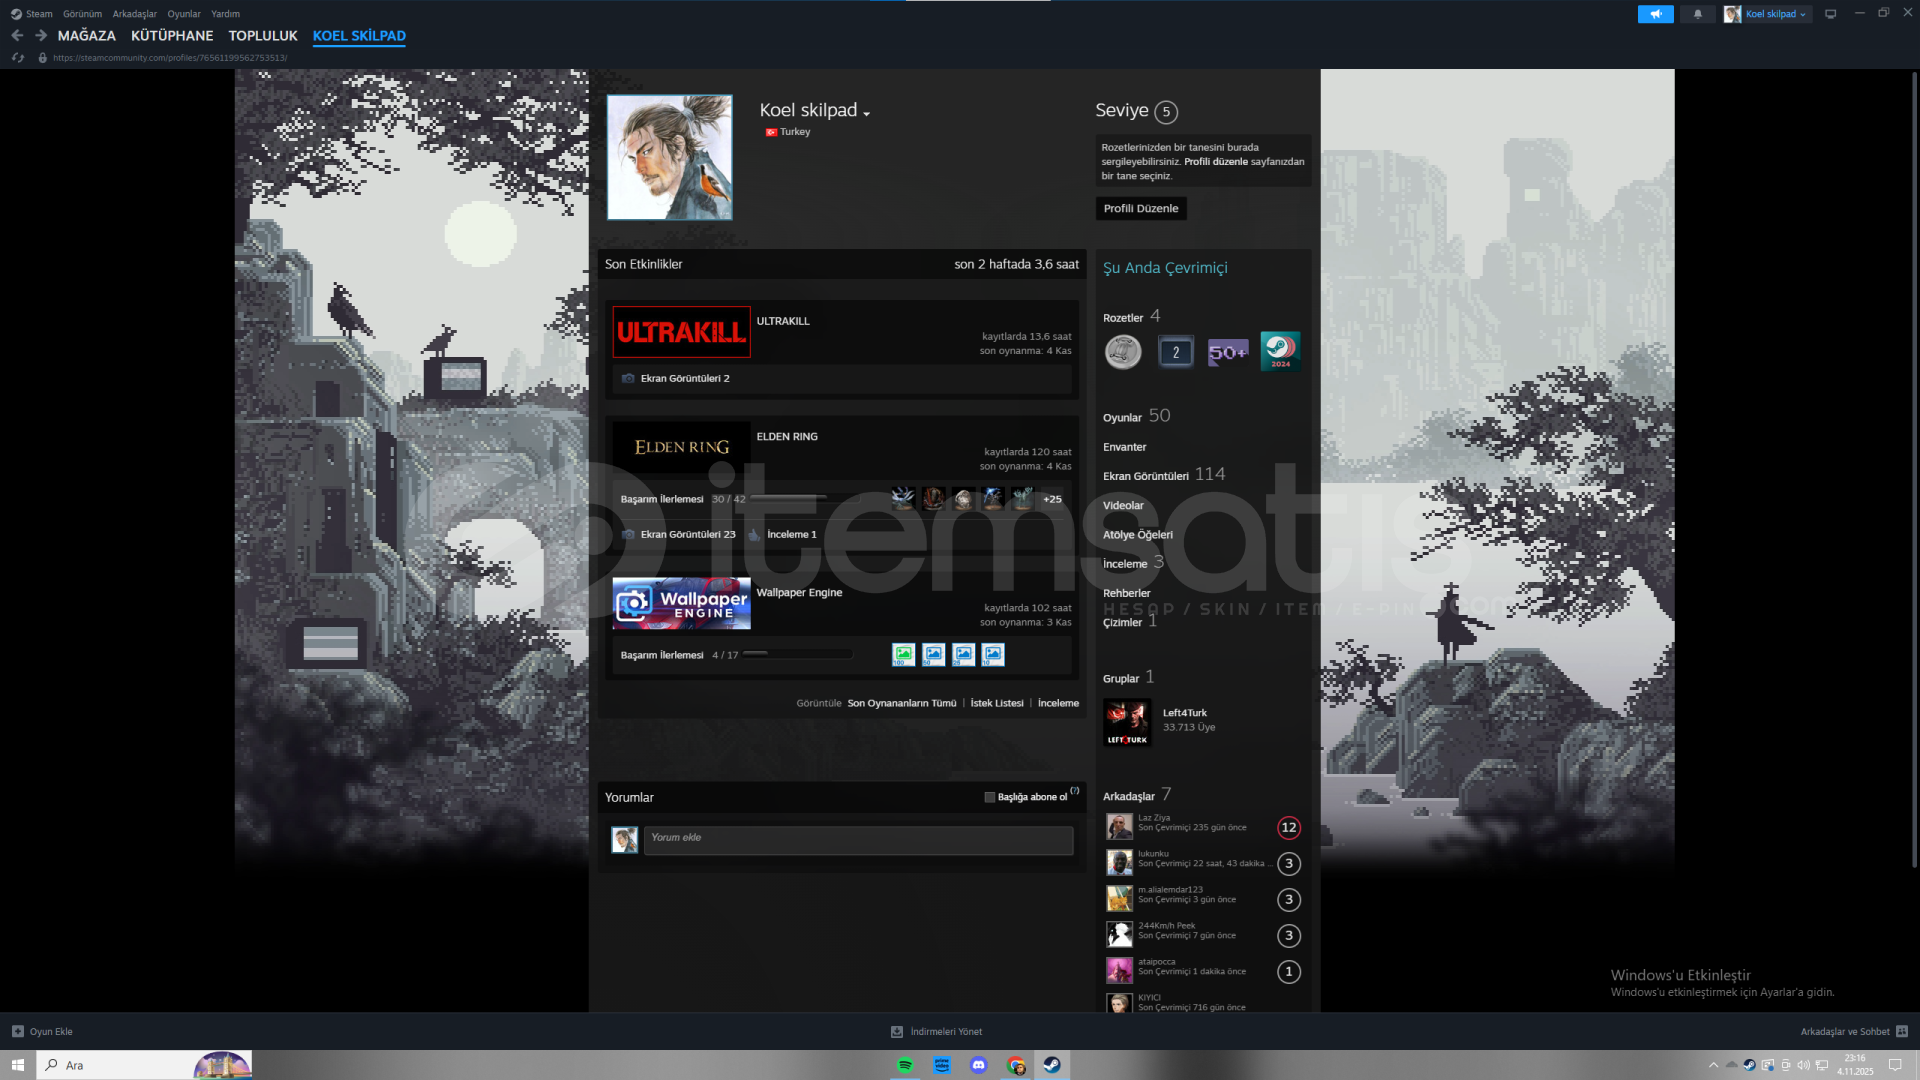Open the 'İstek Listesi' link
Screen dimensions: 1920x1080
996,703
